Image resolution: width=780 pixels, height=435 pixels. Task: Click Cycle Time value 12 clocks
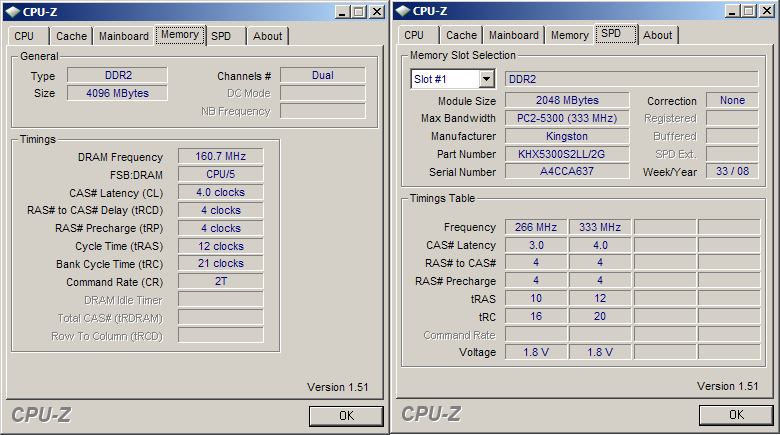point(220,246)
